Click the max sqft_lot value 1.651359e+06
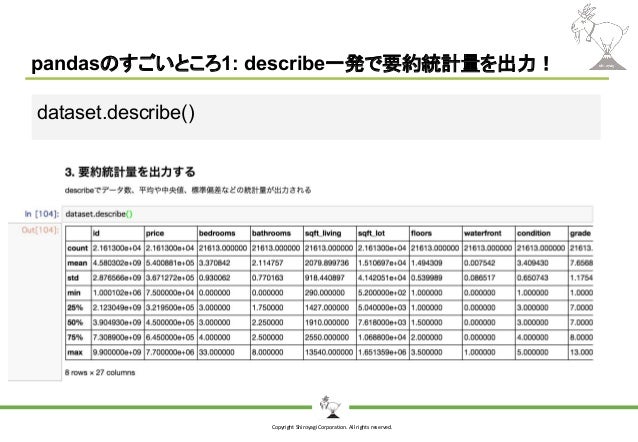This screenshot has width=638, height=442. (x=382, y=352)
